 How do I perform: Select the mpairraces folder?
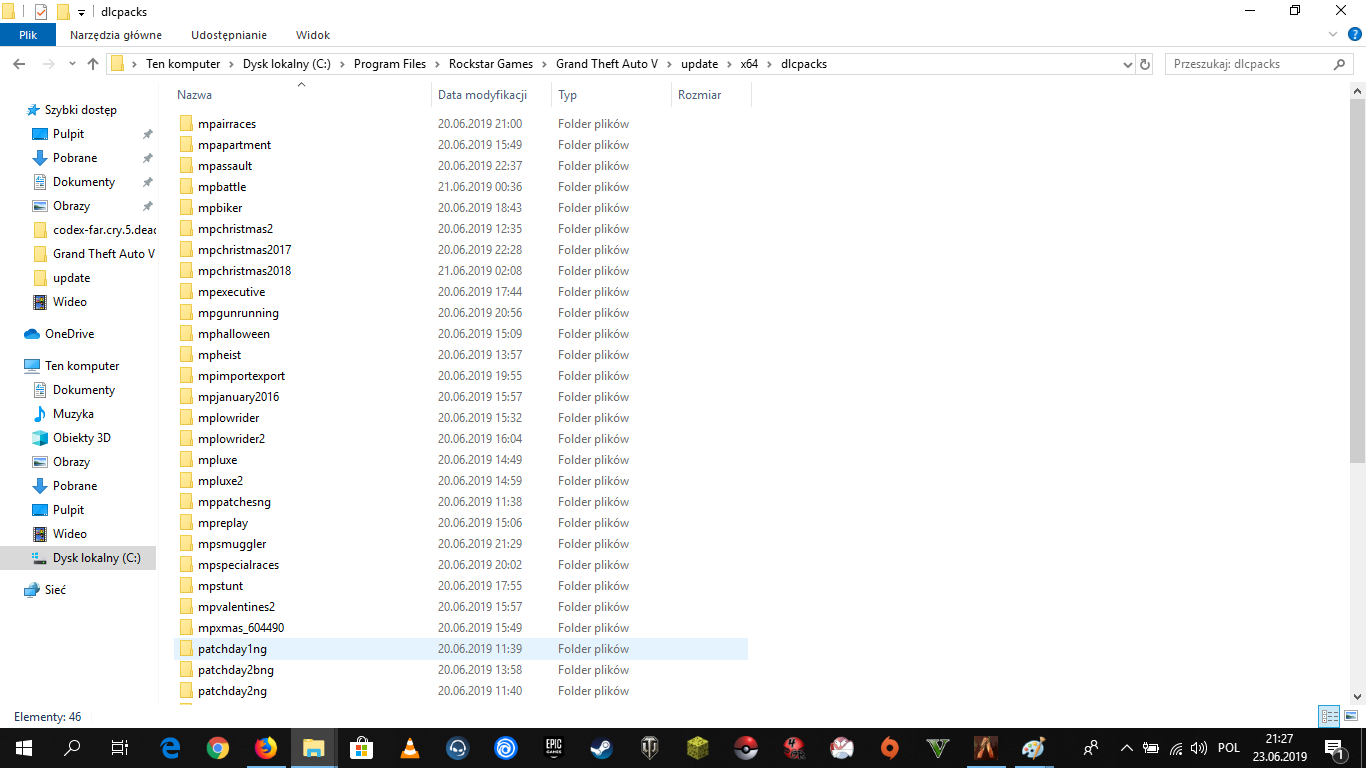coord(227,124)
